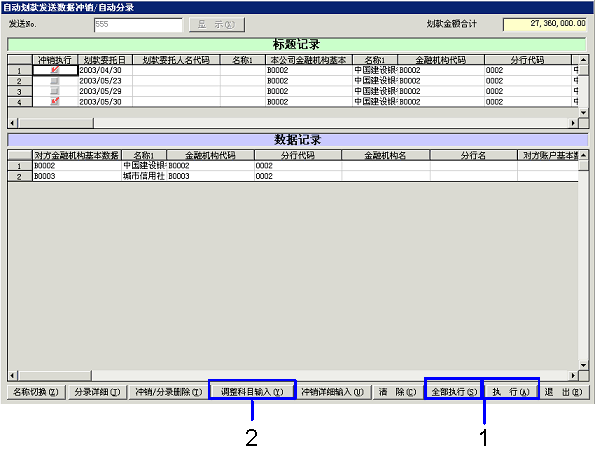Open 调整科目输入 dialog
This screenshot has width=595, height=453.
click(x=252, y=392)
